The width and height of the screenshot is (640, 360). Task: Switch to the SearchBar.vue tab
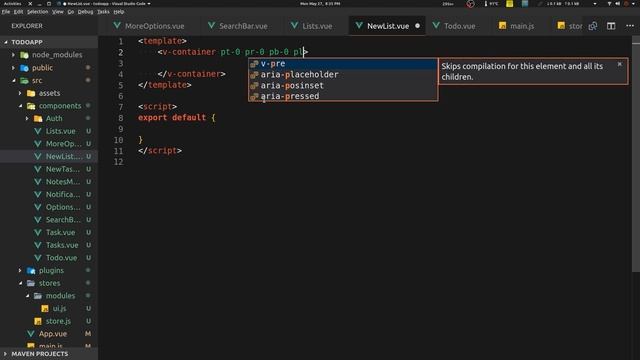(238, 26)
